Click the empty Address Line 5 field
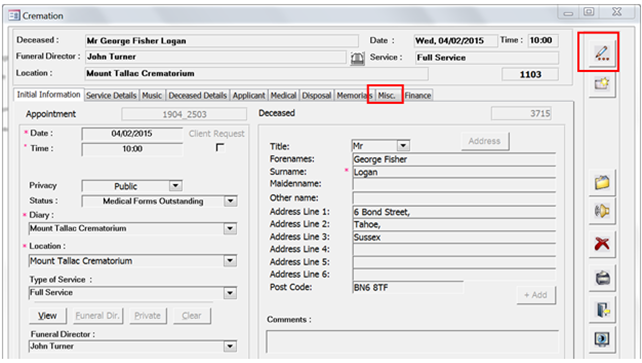 point(454,262)
